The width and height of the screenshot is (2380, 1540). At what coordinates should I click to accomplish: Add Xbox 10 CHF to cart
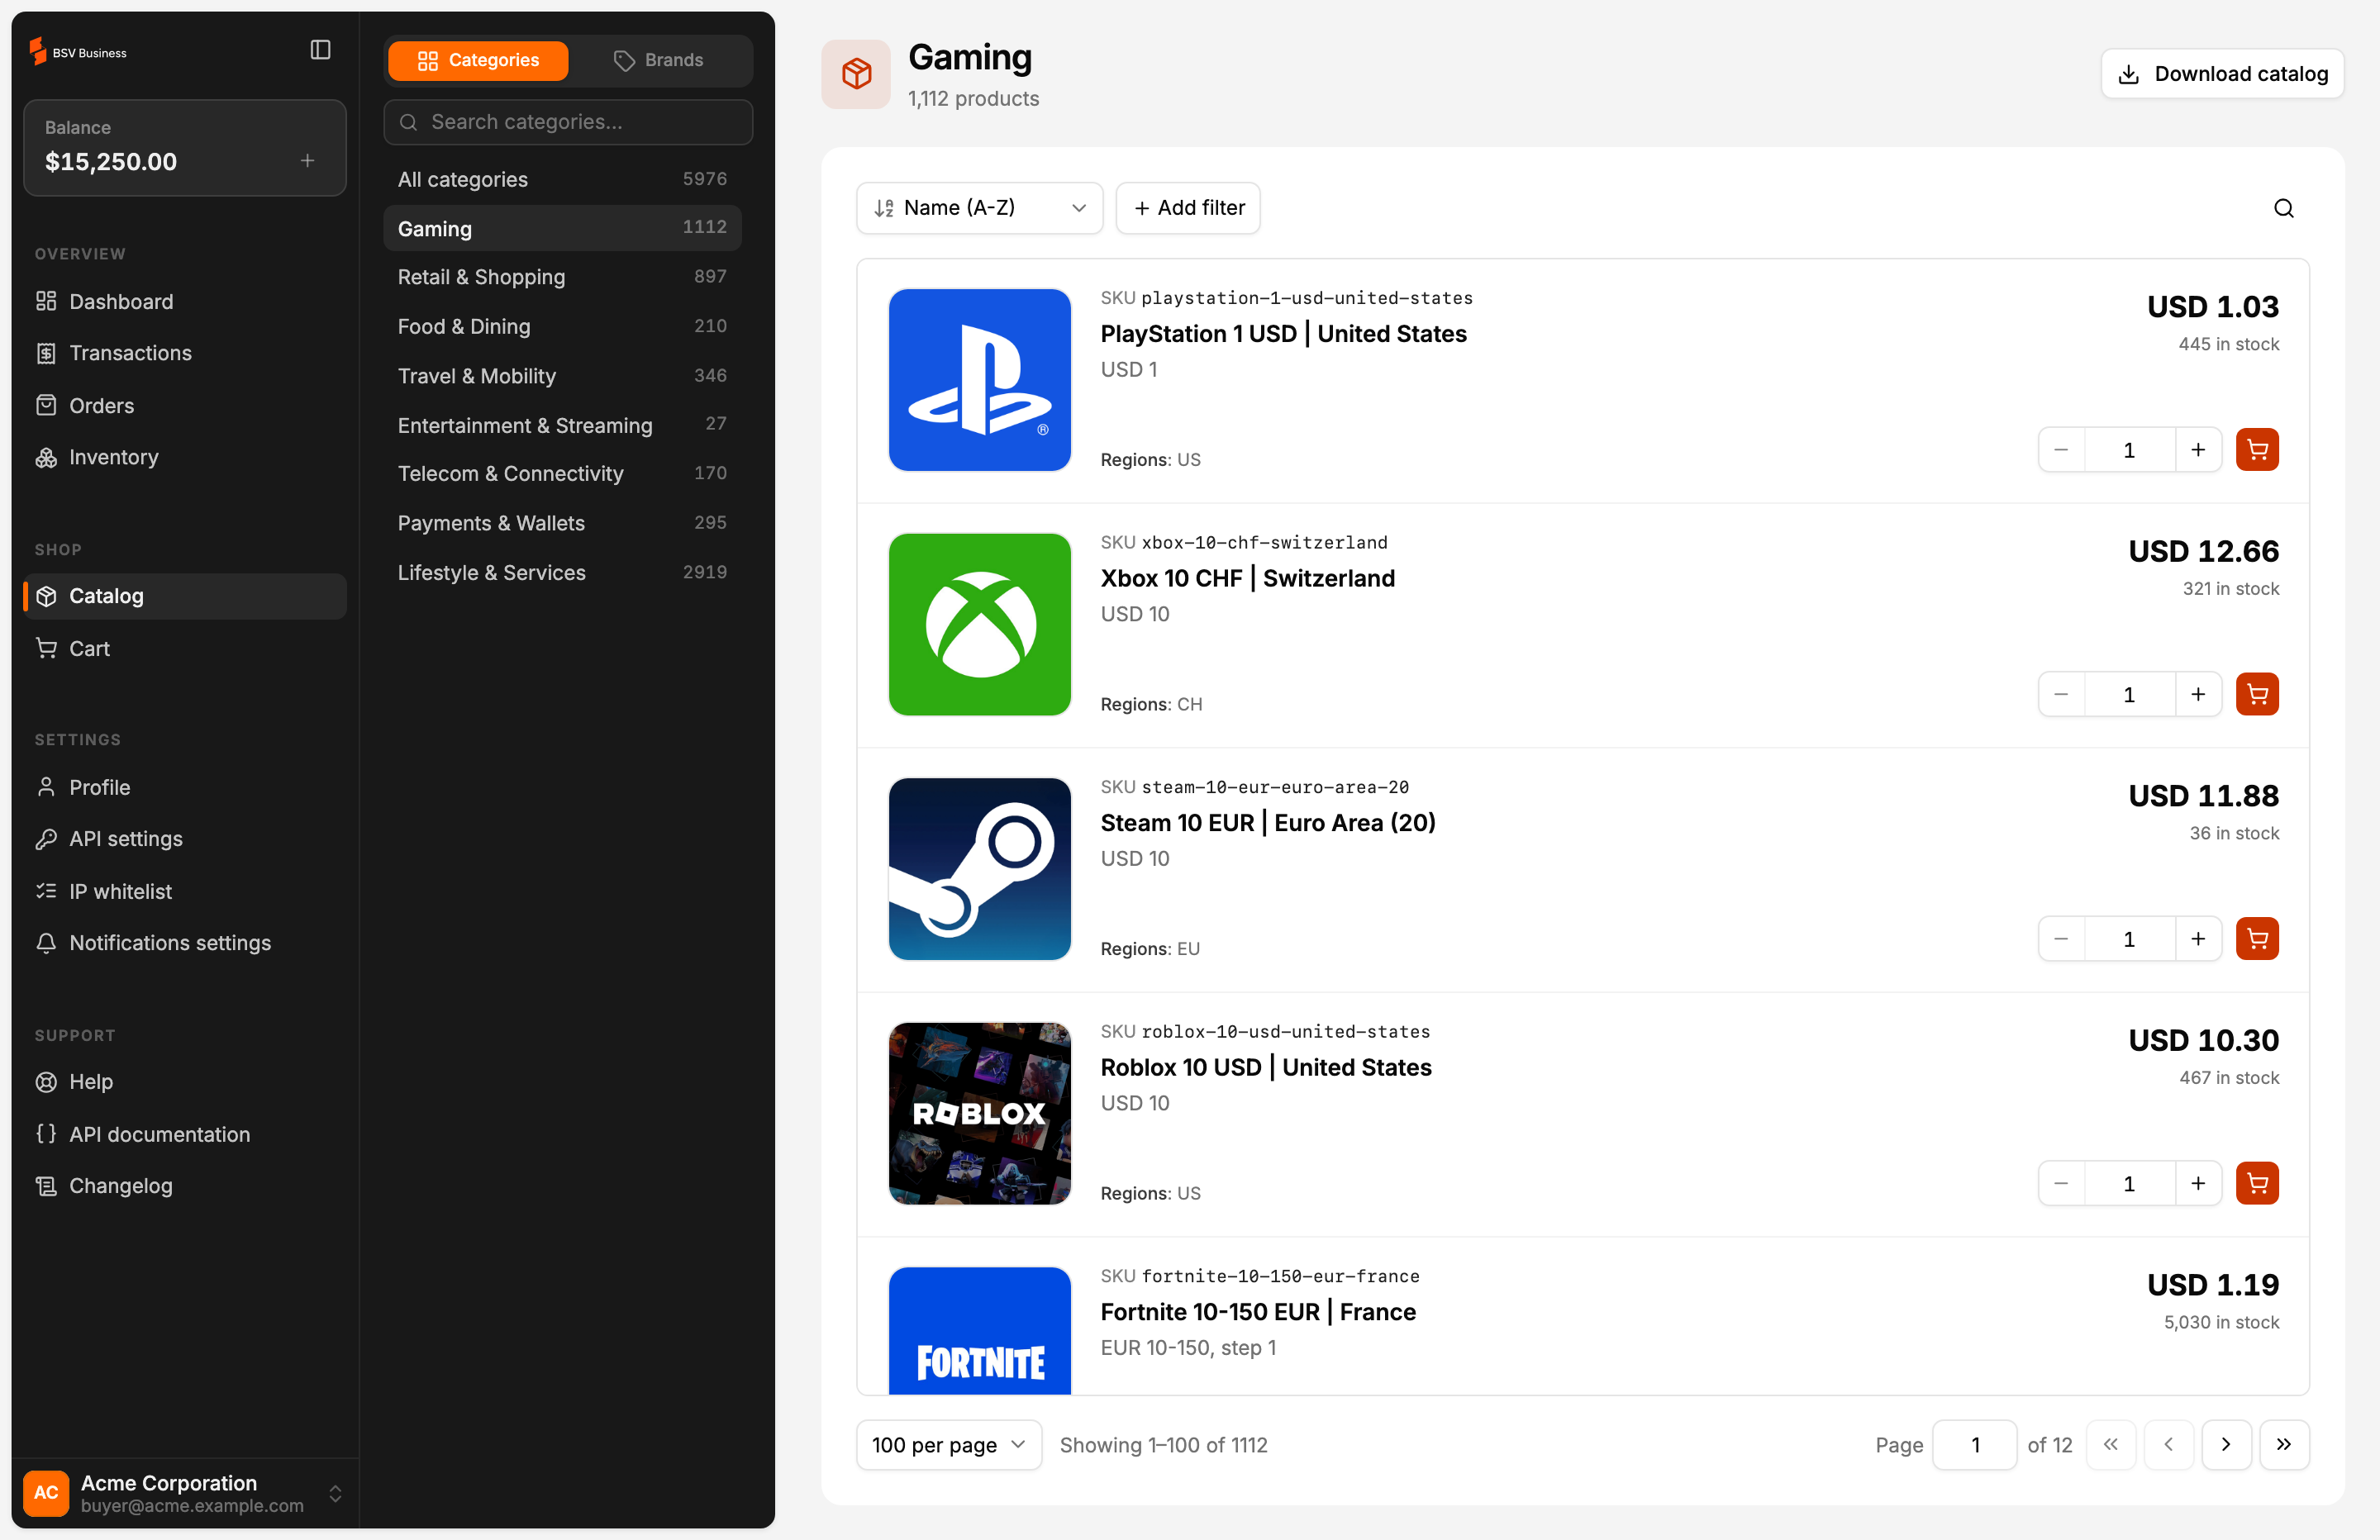[2257, 694]
